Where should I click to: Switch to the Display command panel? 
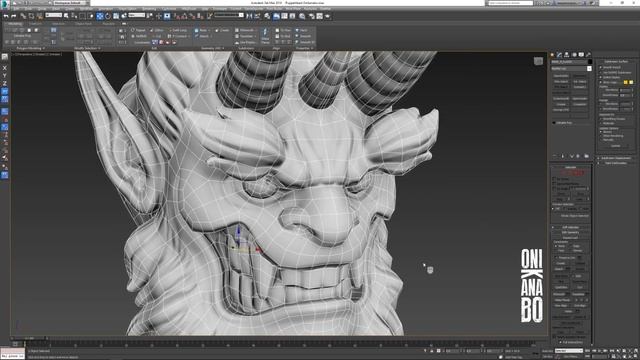[581, 54]
